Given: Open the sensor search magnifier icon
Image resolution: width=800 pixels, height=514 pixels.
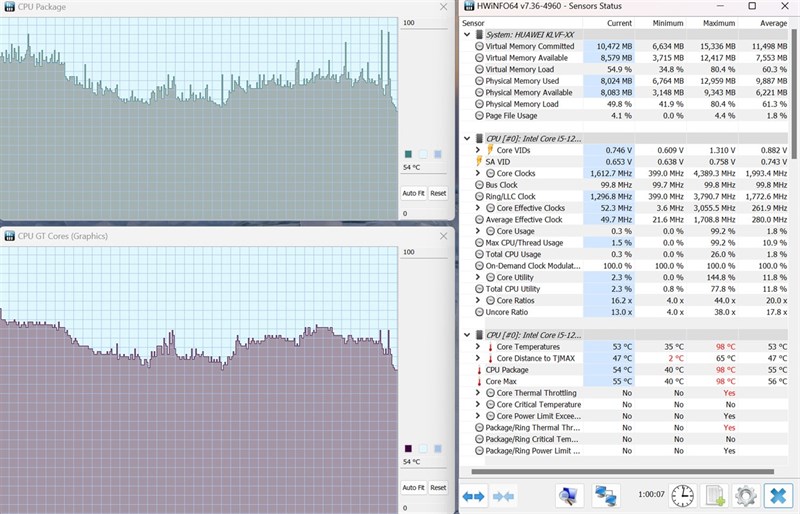Looking at the screenshot, I should [x=568, y=496].
